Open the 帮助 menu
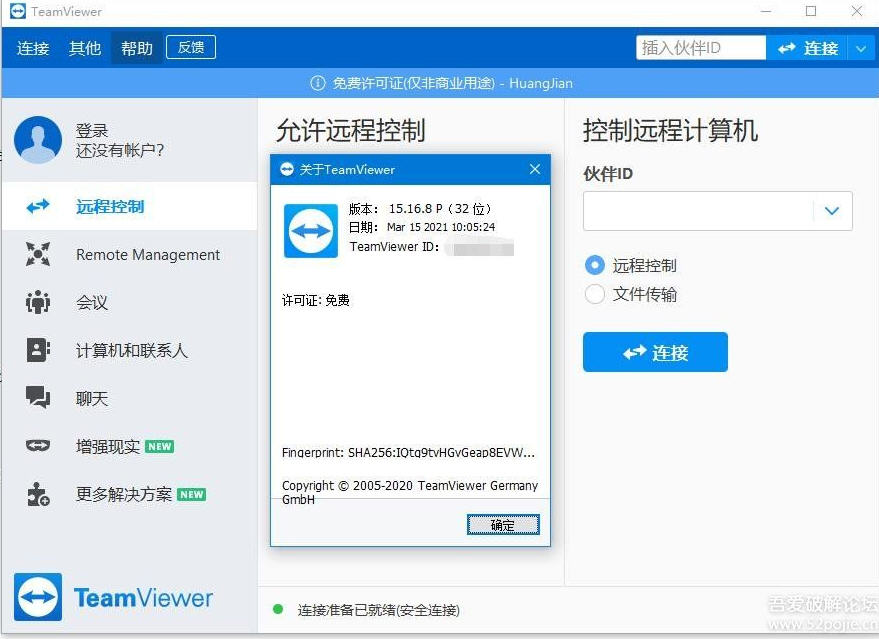 pyautogui.click(x=136, y=48)
